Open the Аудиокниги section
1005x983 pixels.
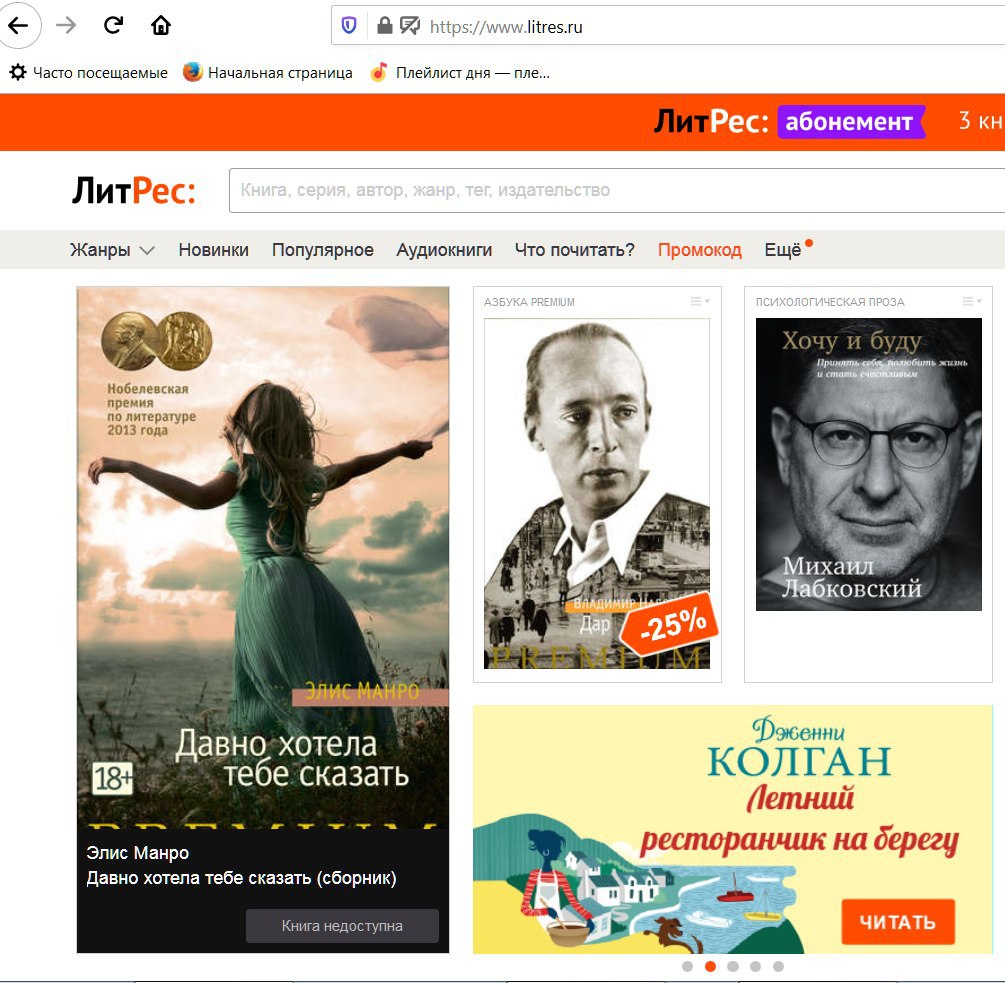pyautogui.click(x=444, y=250)
